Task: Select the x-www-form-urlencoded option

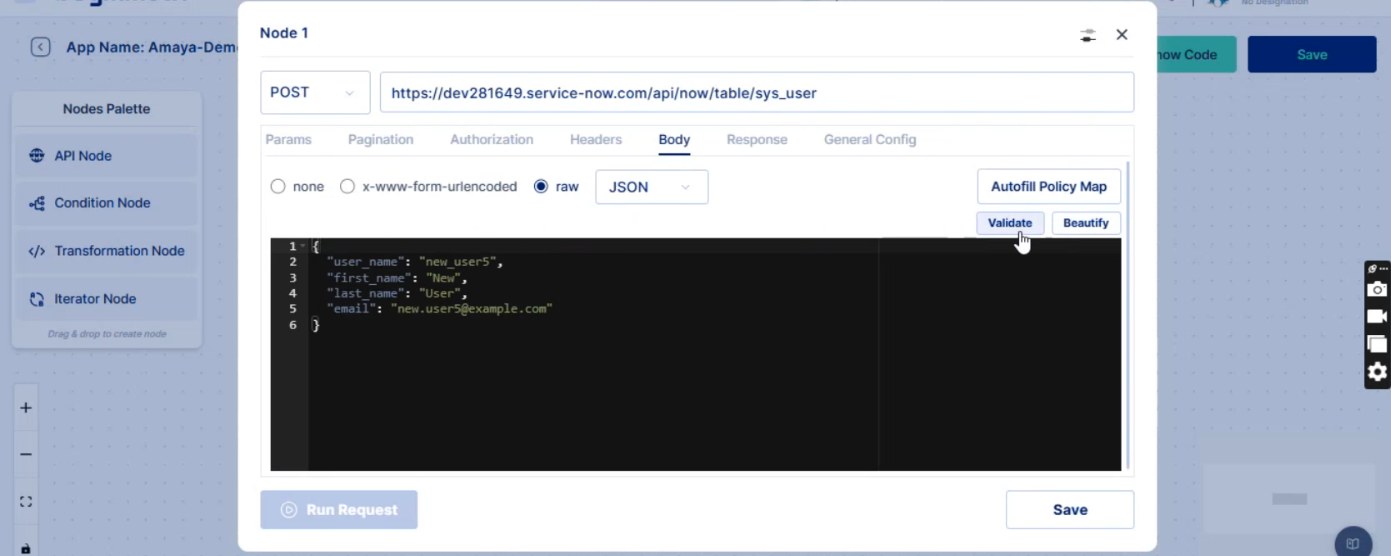Action: (x=347, y=187)
